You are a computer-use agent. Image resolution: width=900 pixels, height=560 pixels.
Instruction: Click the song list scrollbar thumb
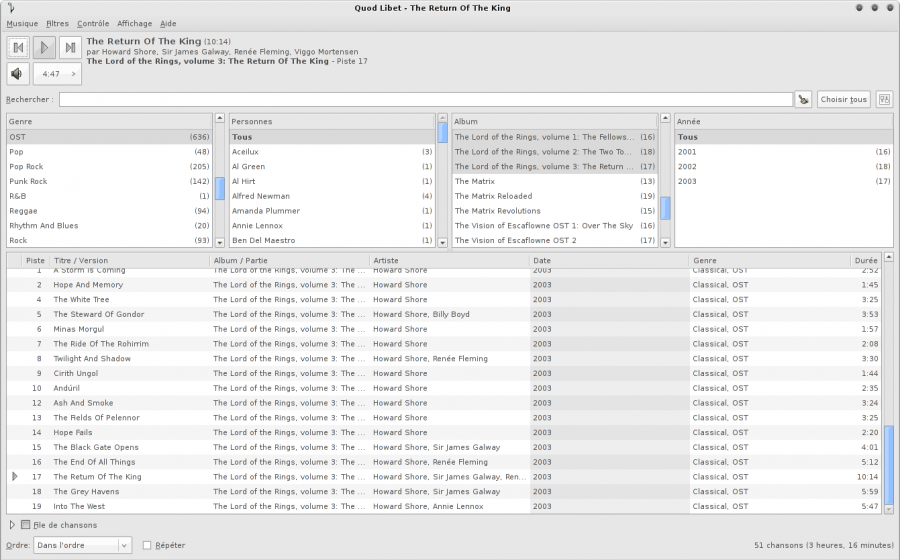coord(889,465)
